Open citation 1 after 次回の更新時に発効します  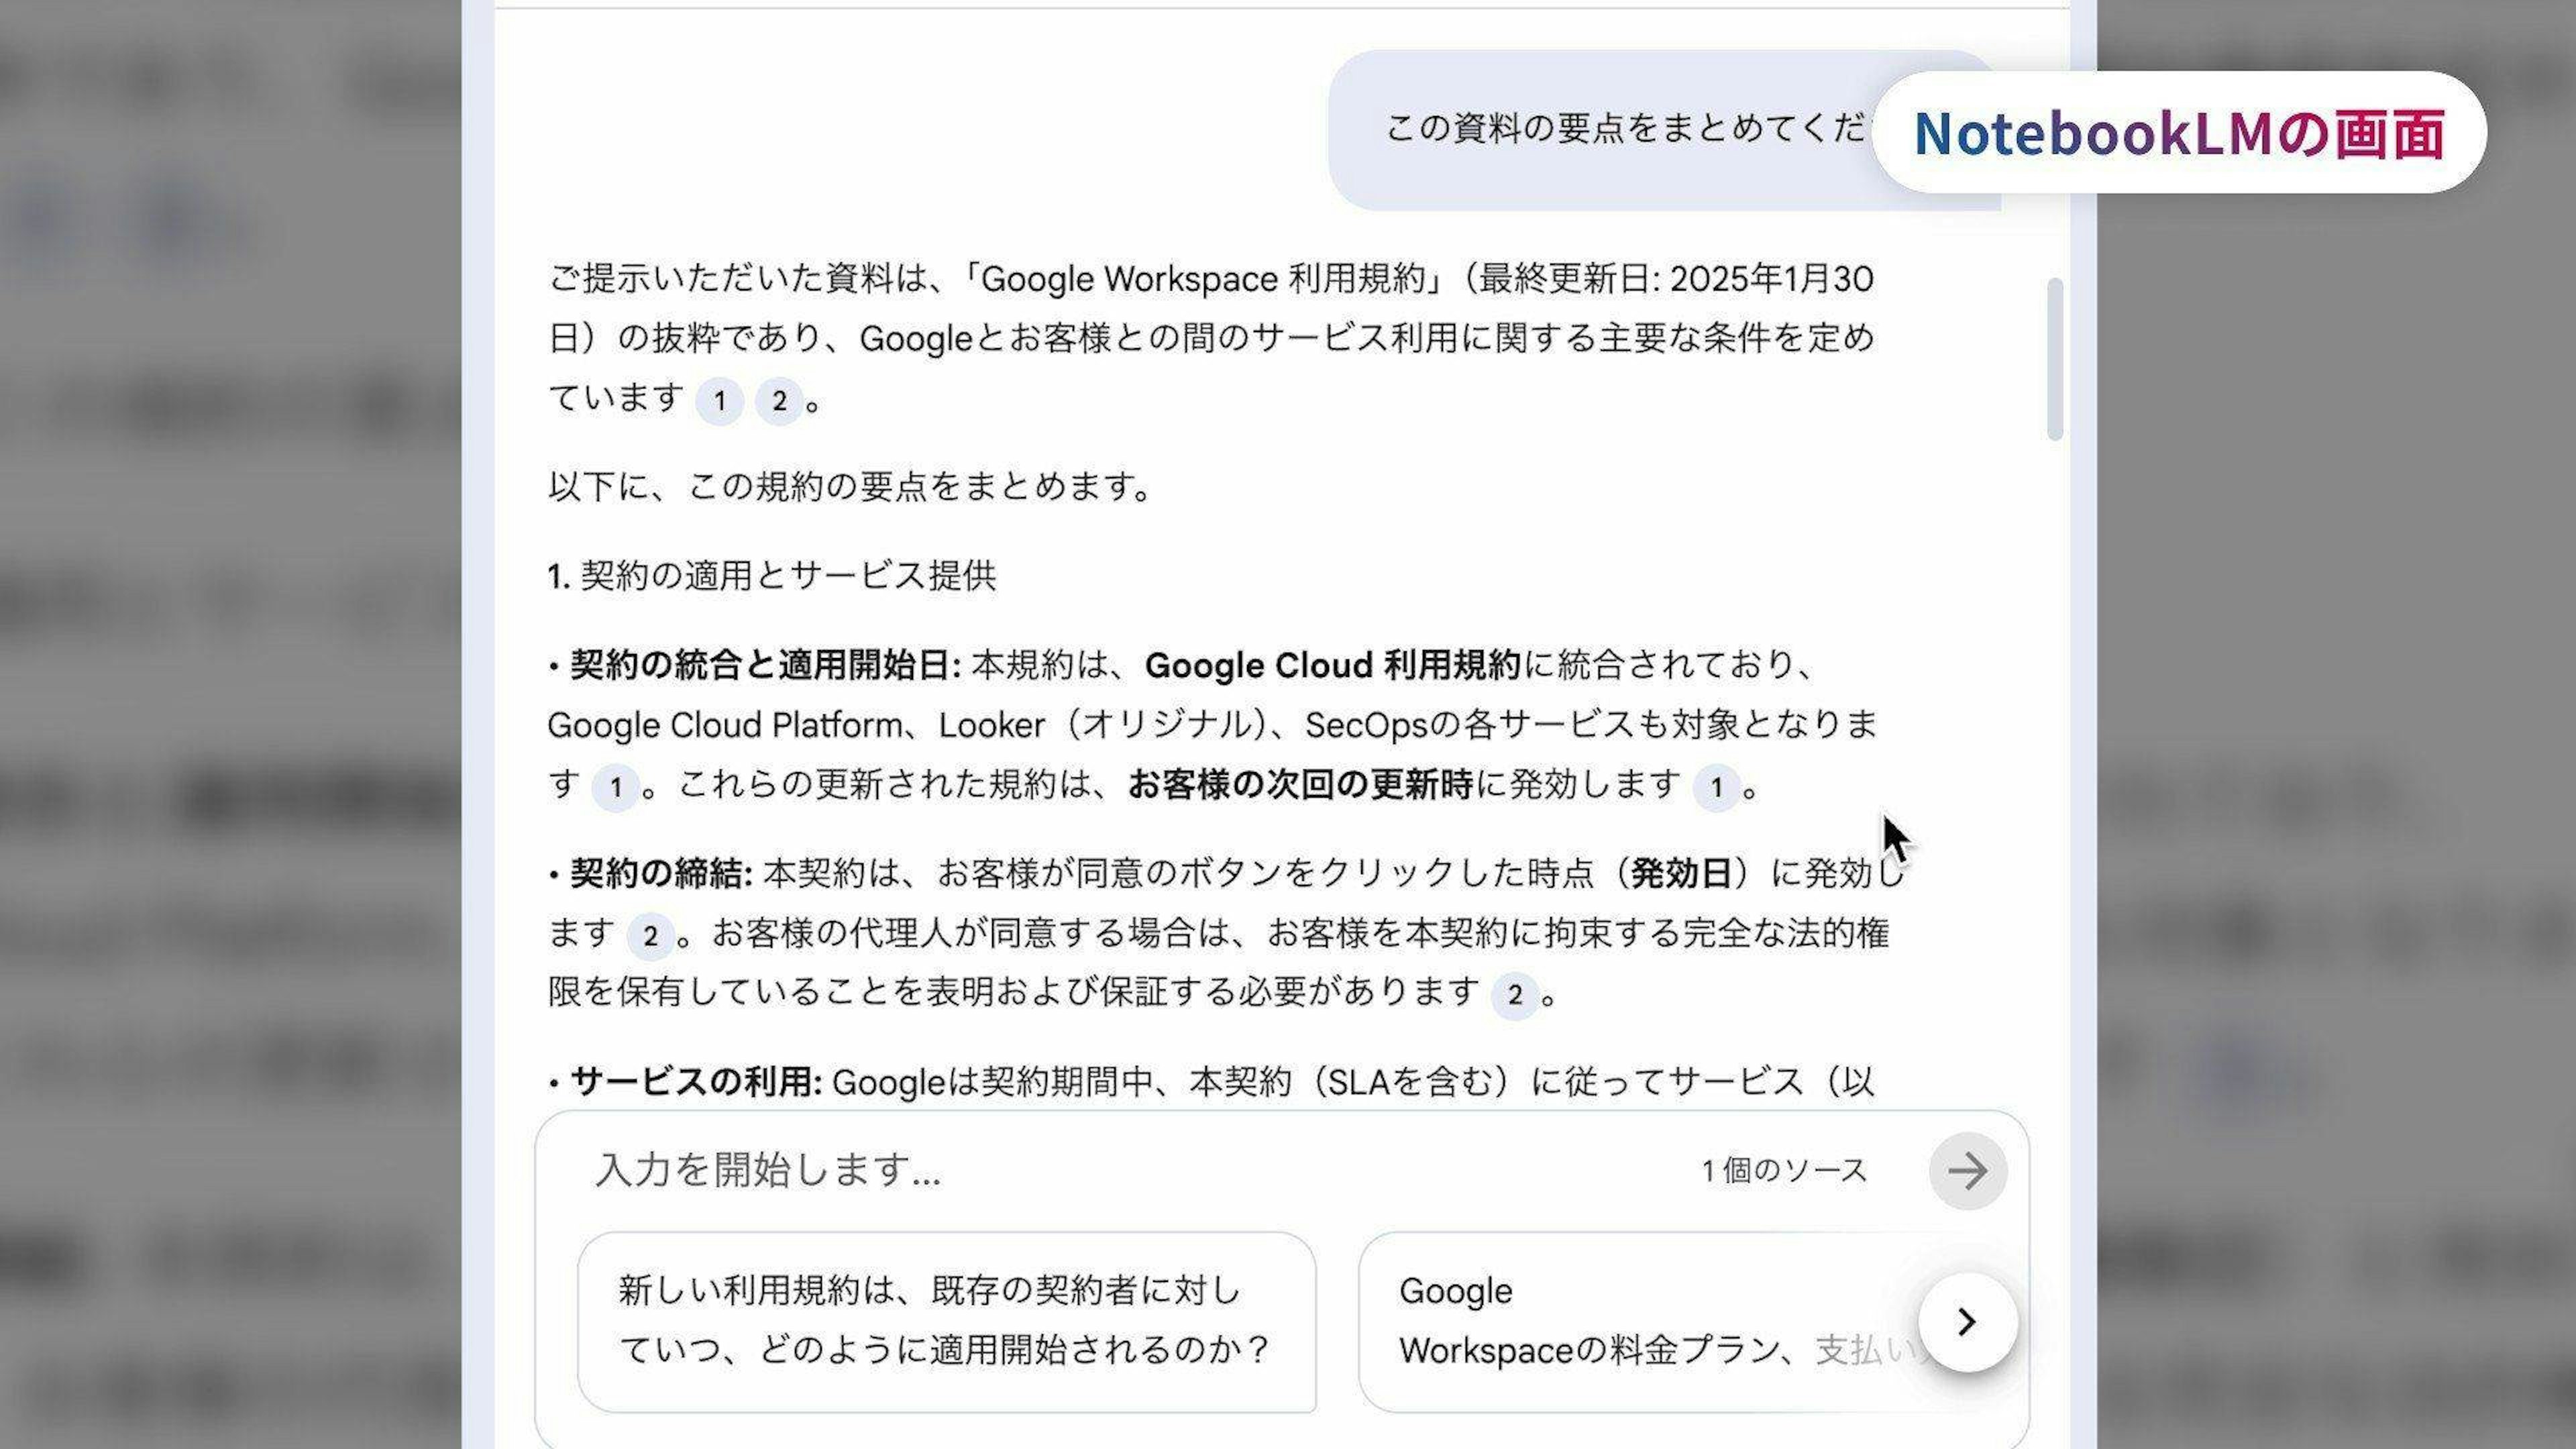coord(1716,788)
